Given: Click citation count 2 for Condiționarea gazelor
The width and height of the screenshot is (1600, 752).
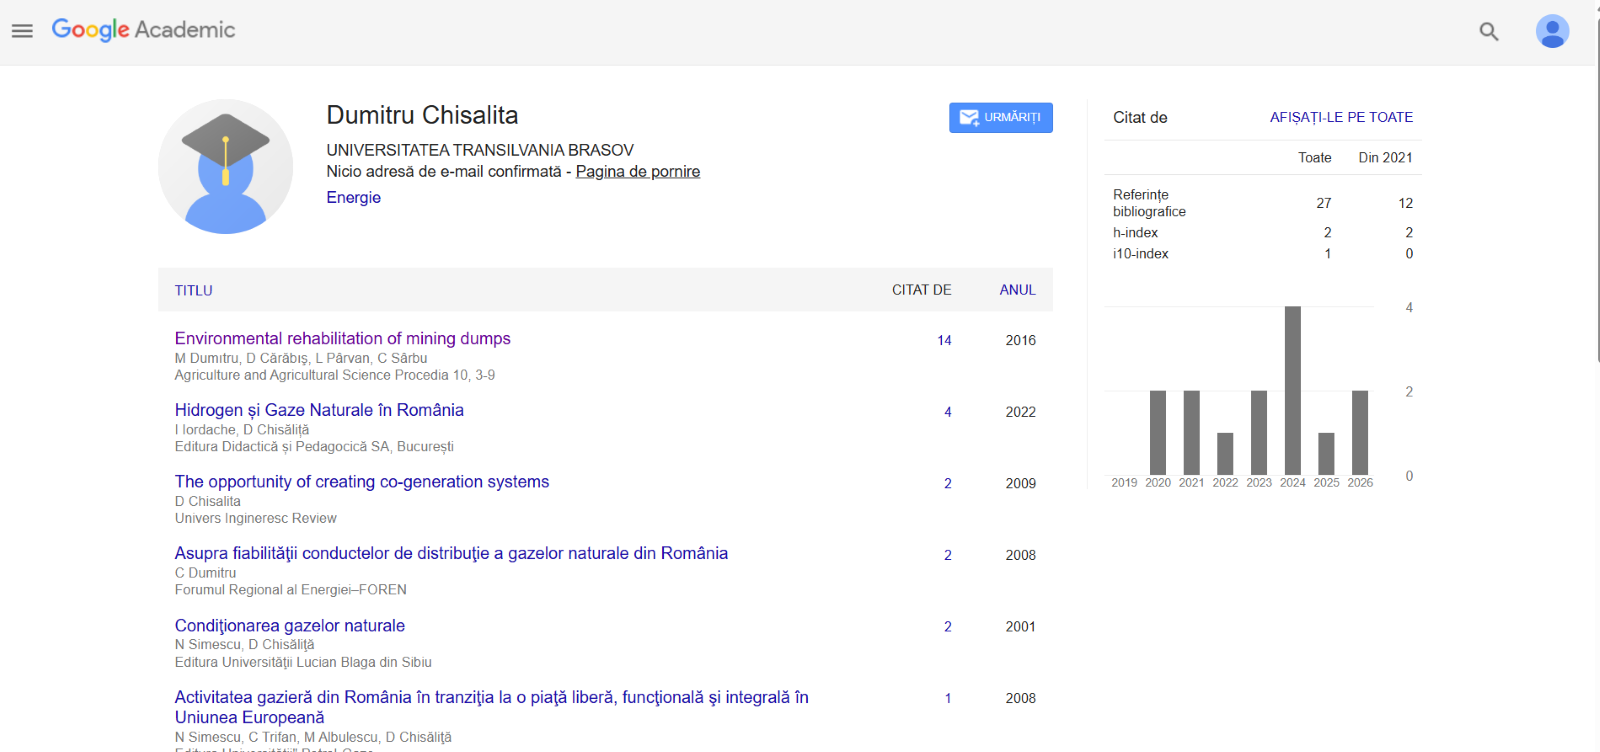Looking at the screenshot, I should pyautogui.click(x=948, y=627).
